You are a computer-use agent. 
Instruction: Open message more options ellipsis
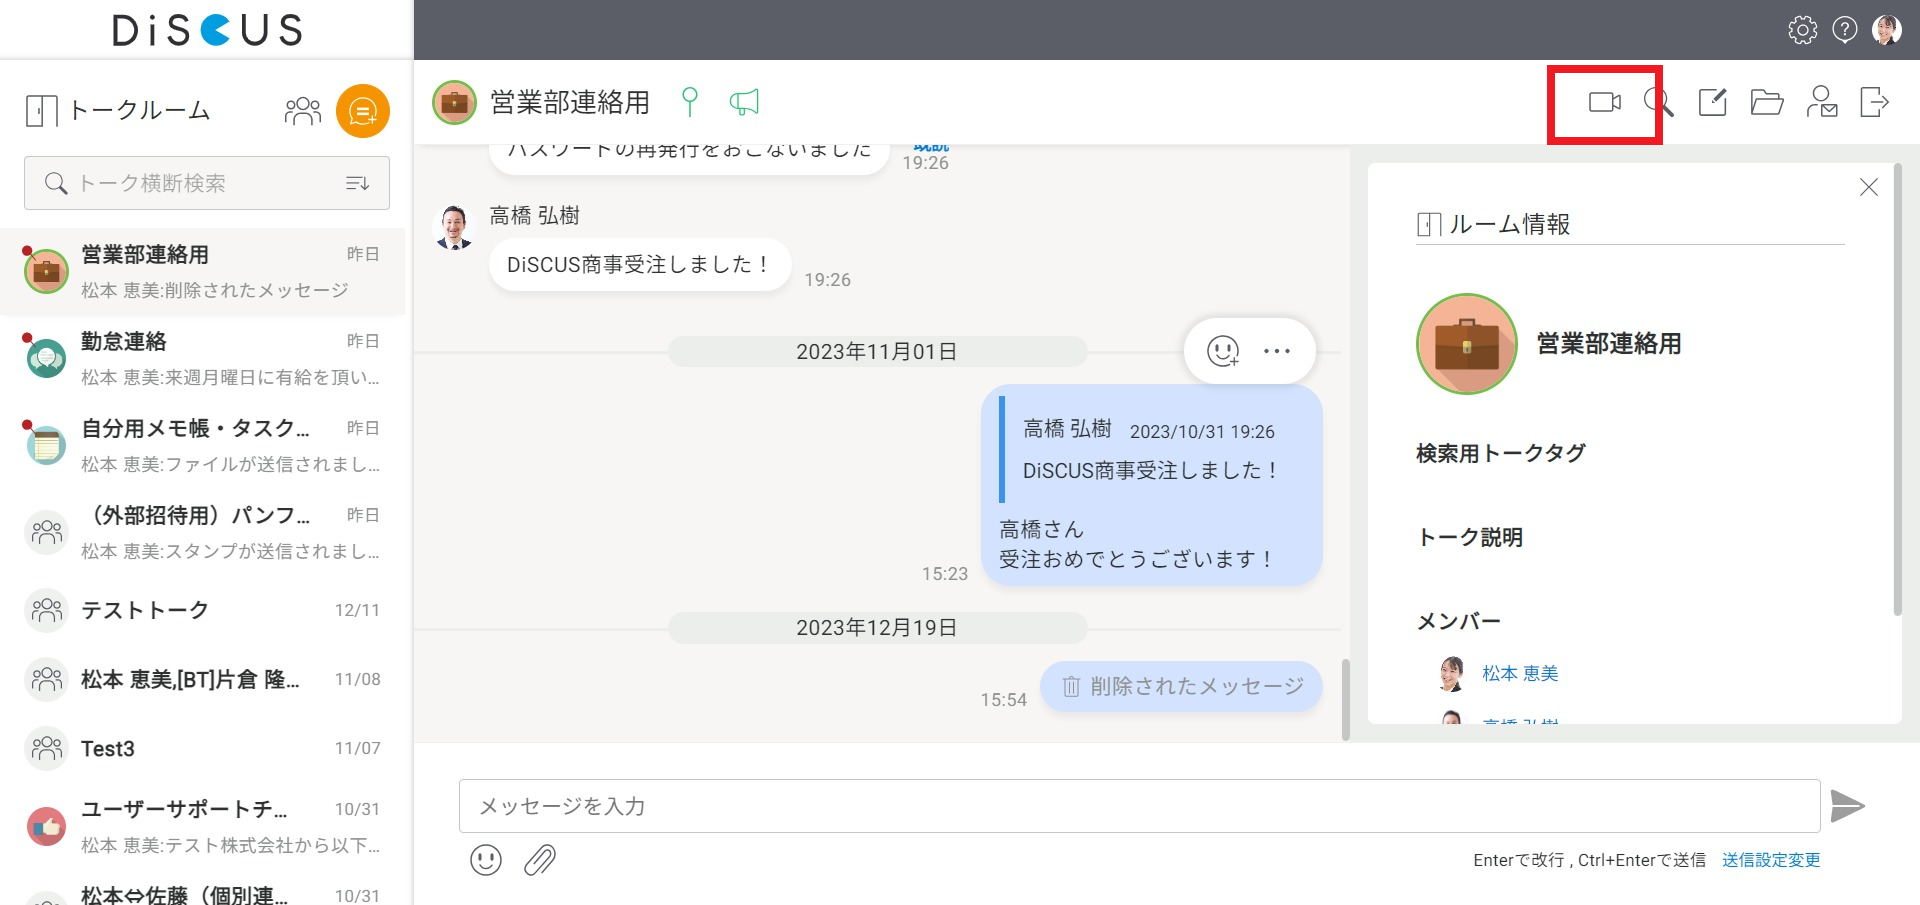[1277, 351]
